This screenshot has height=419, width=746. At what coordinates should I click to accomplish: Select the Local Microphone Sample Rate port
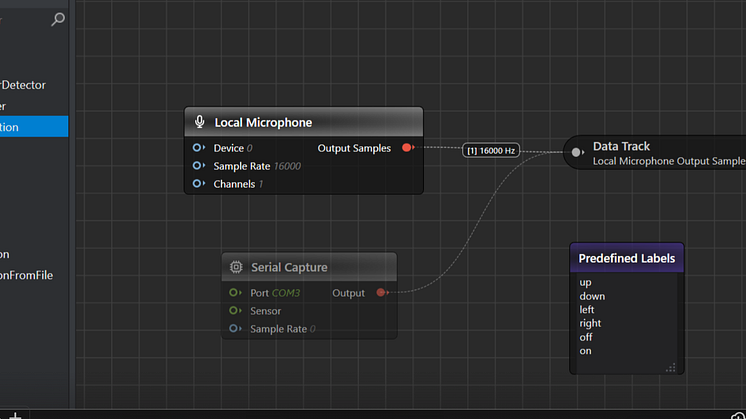(198, 166)
